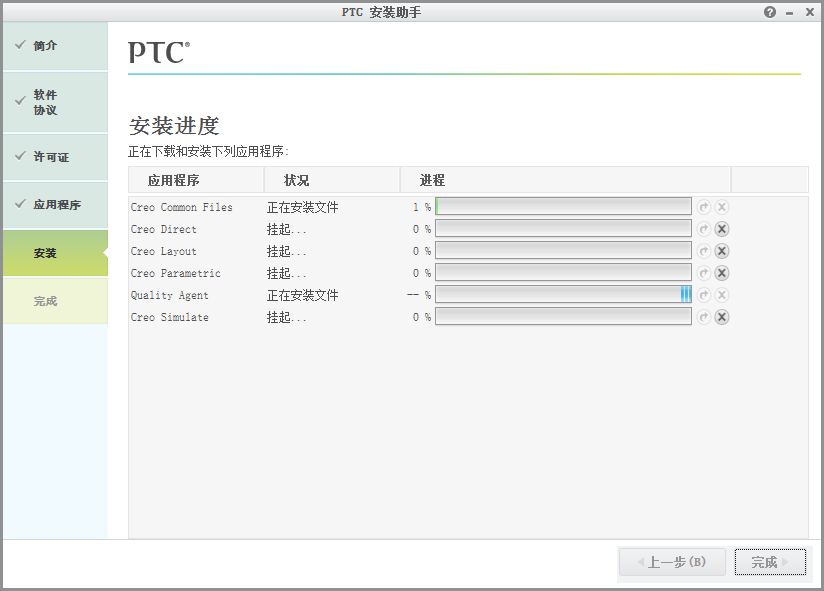Image resolution: width=824 pixels, height=591 pixels.
Task: Click the Quality Agent progress bar
Action: tap(563, 295)
